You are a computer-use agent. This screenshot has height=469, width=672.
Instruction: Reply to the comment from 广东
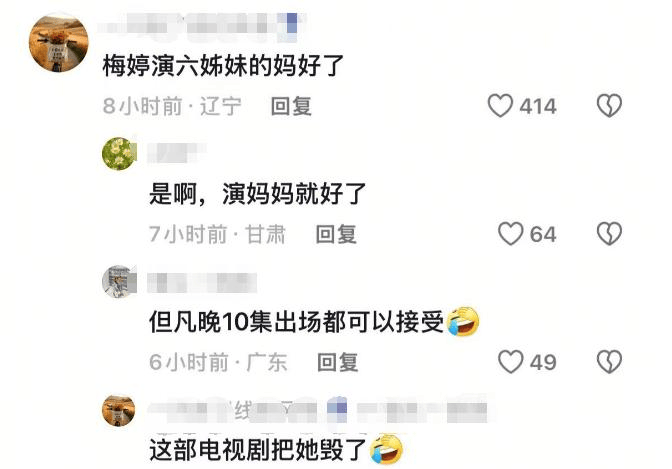pos(337,362)
